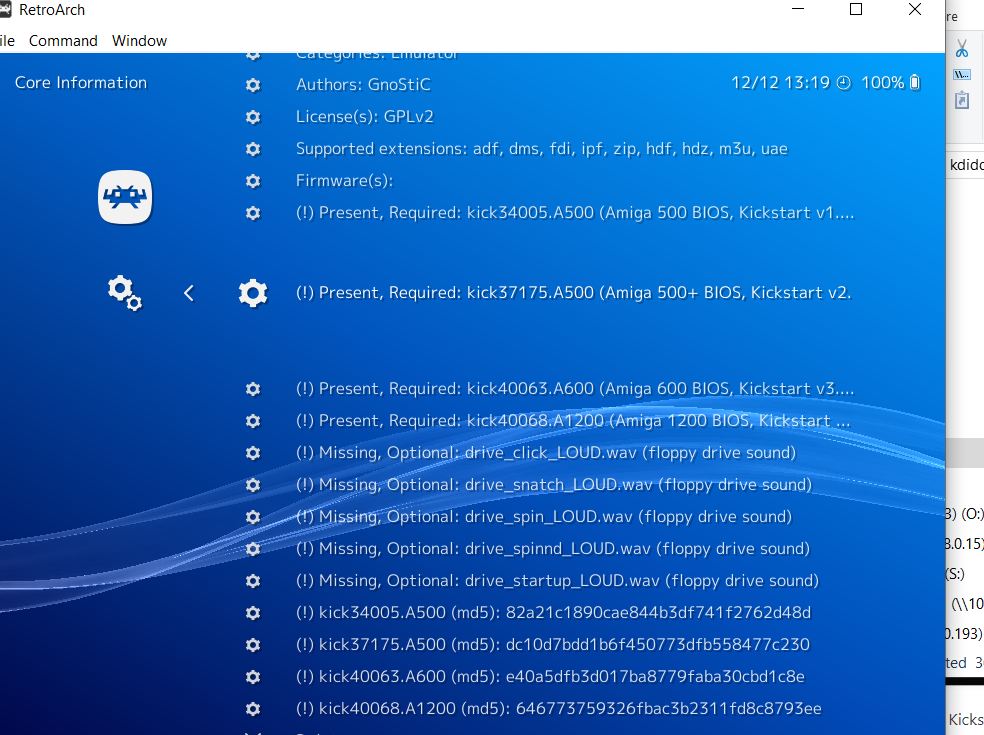Open the partially visible File menu
Screen dimensions: 984x735
pyautogui.click(x=7, y=41)
